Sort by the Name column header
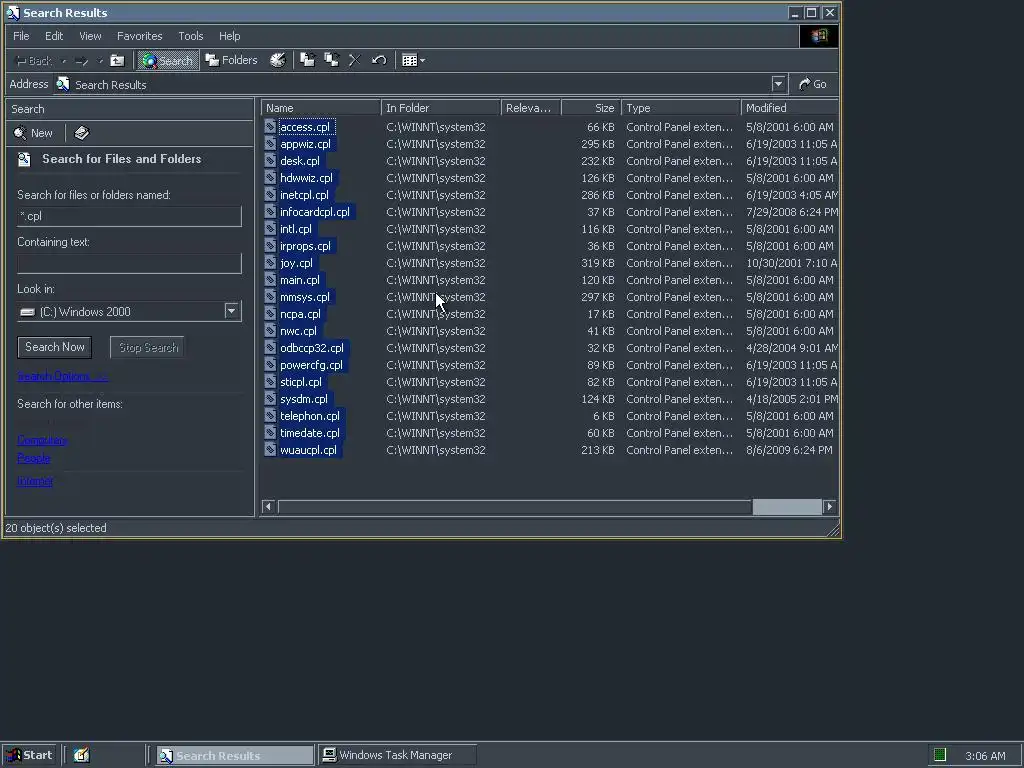 click(321, 108)
